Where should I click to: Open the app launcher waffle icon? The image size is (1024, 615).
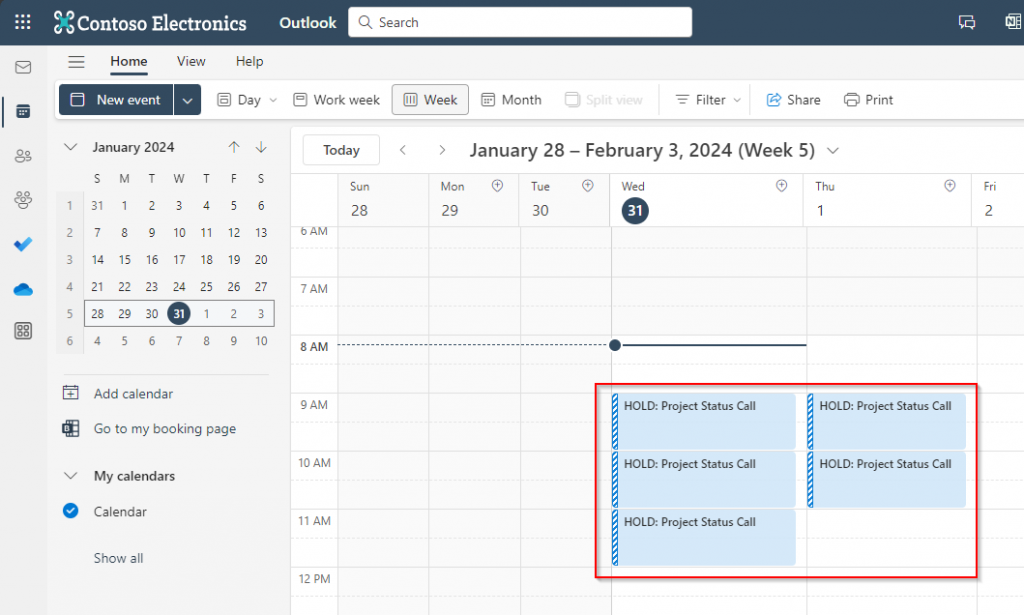[x=22, y=22]
